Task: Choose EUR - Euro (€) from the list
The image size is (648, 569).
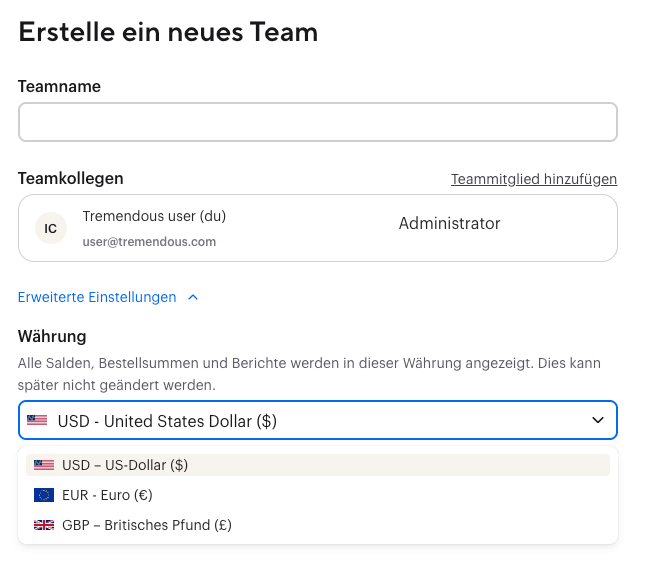Action: coord(107,495)
